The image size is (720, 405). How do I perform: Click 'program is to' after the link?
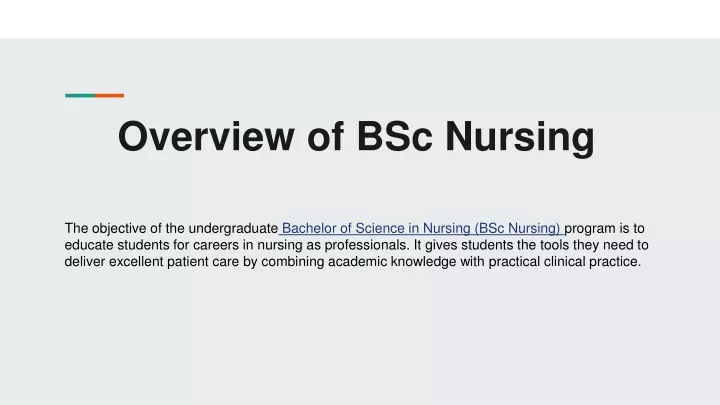pyautogui.click(x=604, y=228)
